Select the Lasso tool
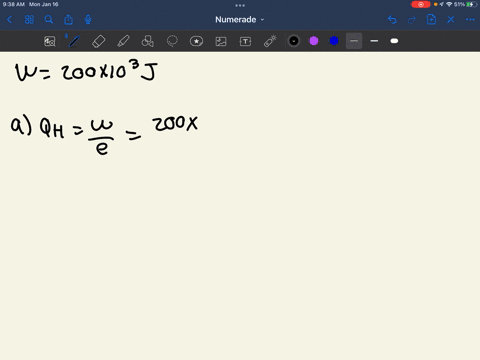The height and width of the screenshot is (360, 480). click(x=172, y=41)
